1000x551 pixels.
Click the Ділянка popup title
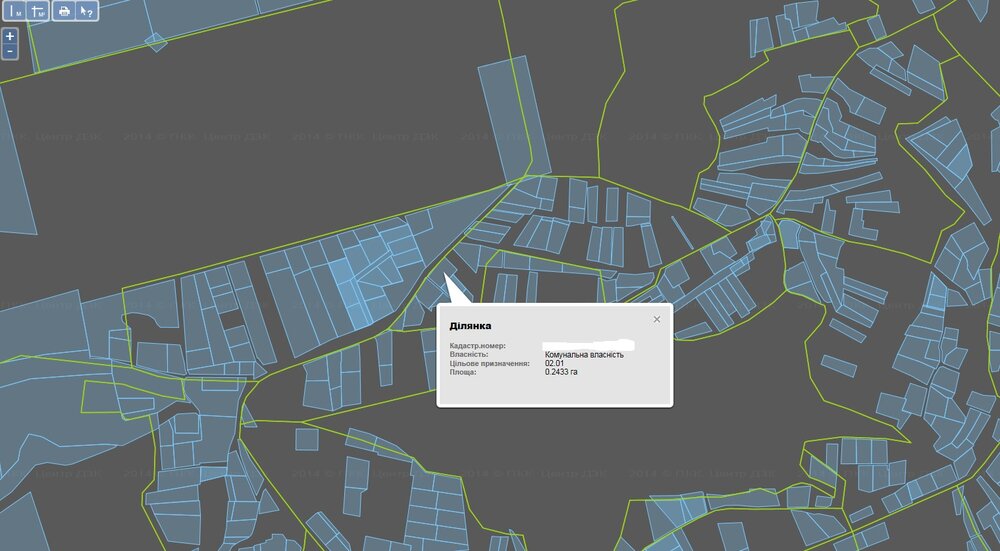click(x=471, y=325)
